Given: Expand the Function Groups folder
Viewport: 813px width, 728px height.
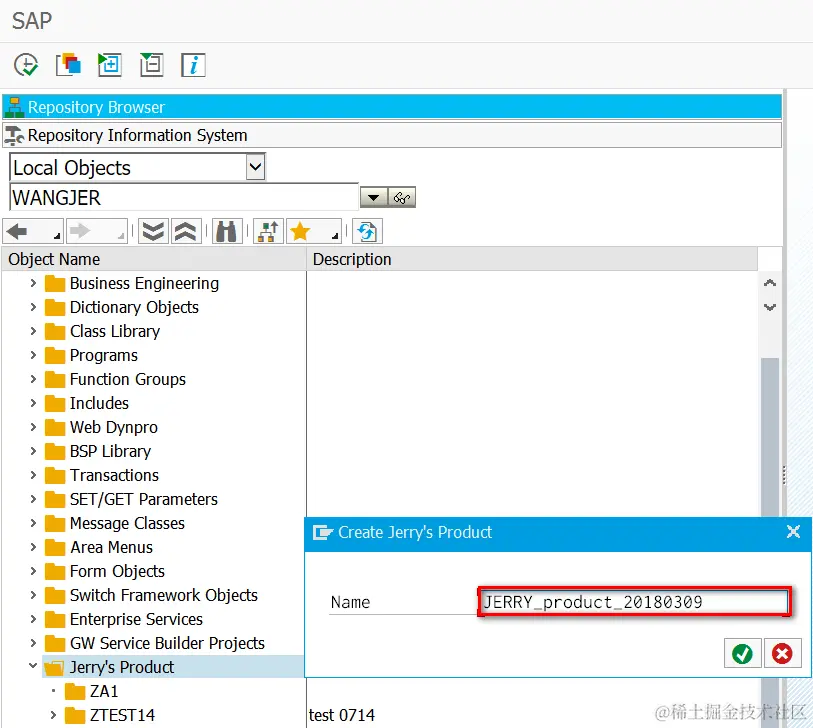Looking at the screenshot, I should pyautogui.click(x=33, y=379).
